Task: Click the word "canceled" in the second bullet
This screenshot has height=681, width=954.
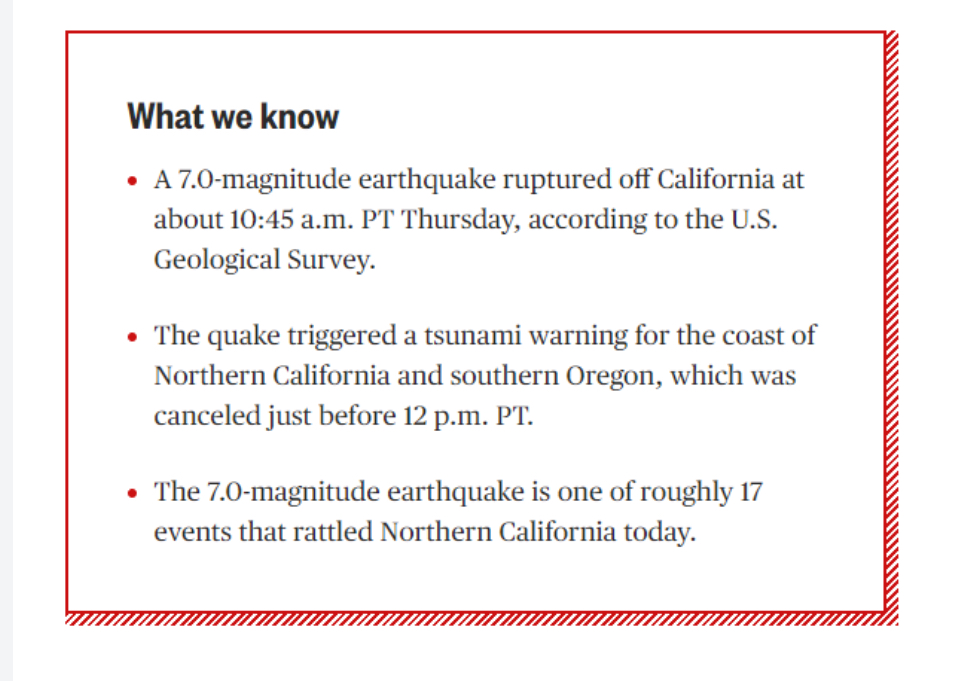Action: (x=207, y=416)
